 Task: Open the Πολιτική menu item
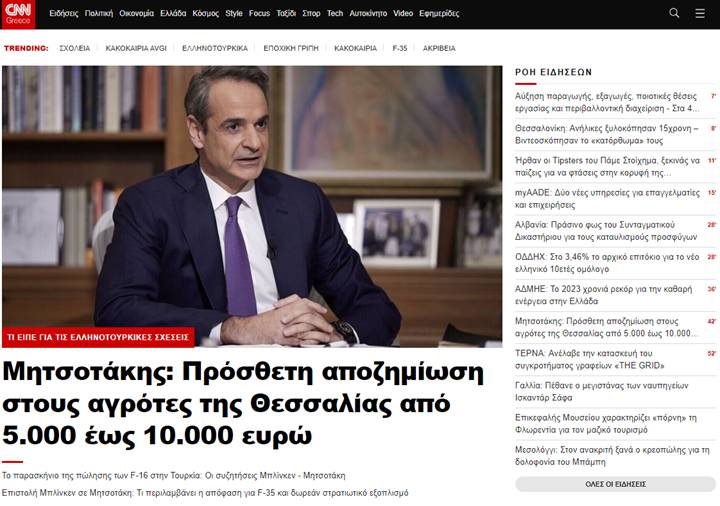pos(99,13)
